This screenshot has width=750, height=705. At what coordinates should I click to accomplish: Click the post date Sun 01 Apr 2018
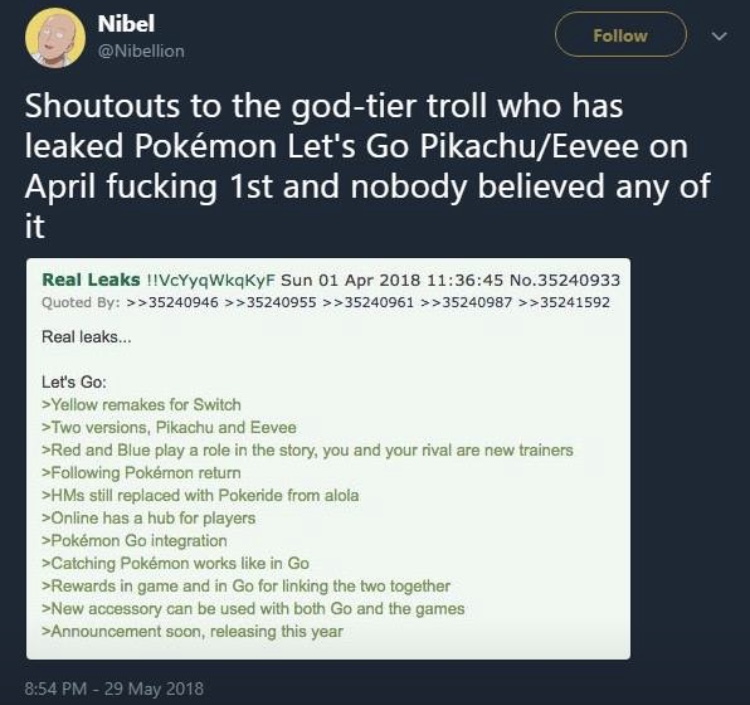click(351, 280)
